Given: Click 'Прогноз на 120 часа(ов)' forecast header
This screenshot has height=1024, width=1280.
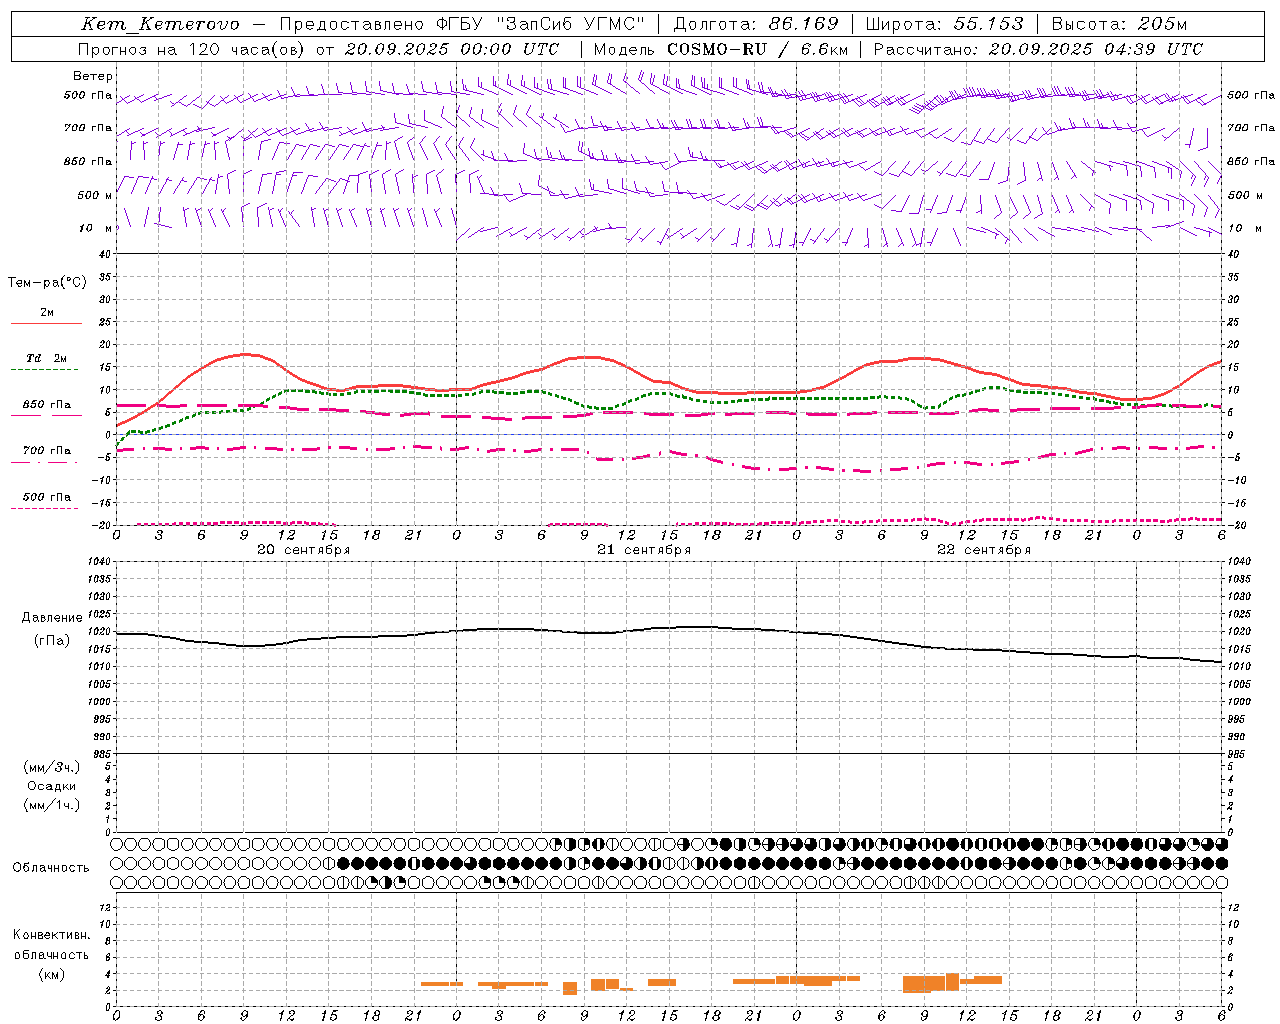Looking at the screenshot, I should tap(192, 49).
